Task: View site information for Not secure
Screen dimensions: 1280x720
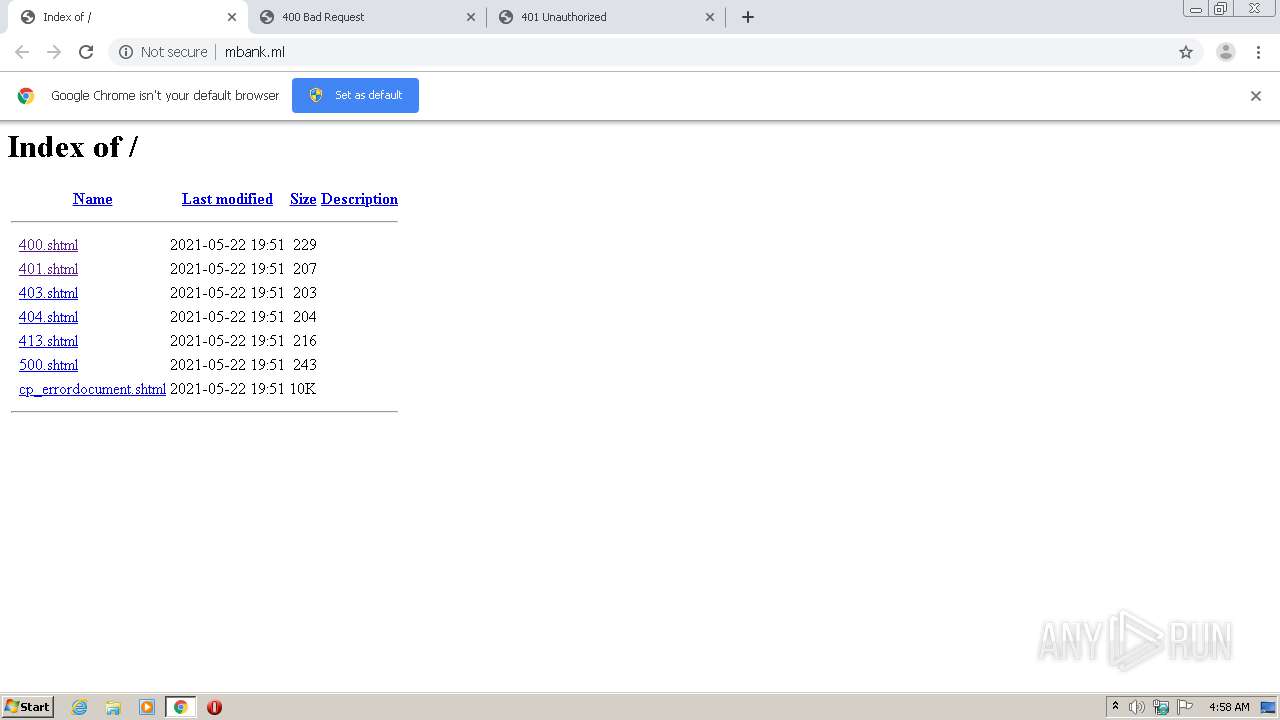Action: coord(163,52)
